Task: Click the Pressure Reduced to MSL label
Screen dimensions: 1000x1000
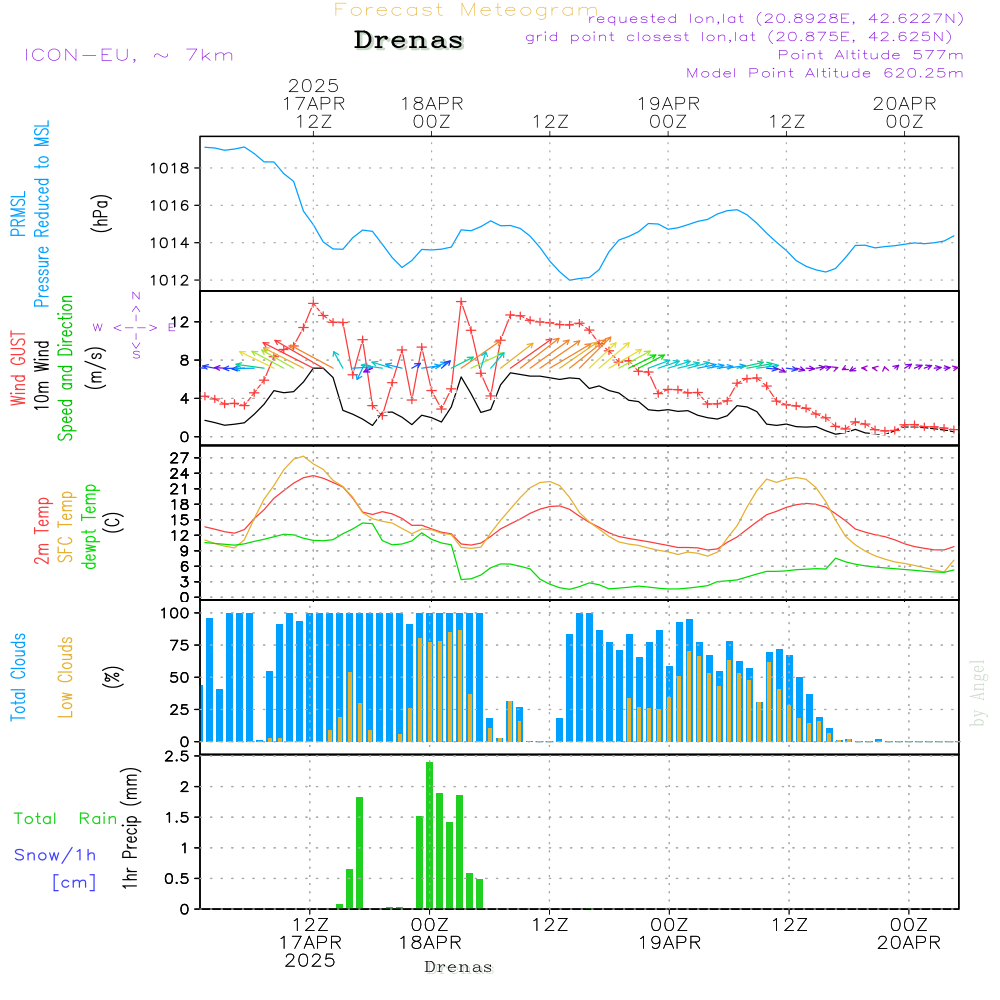Action: [41, 214]
